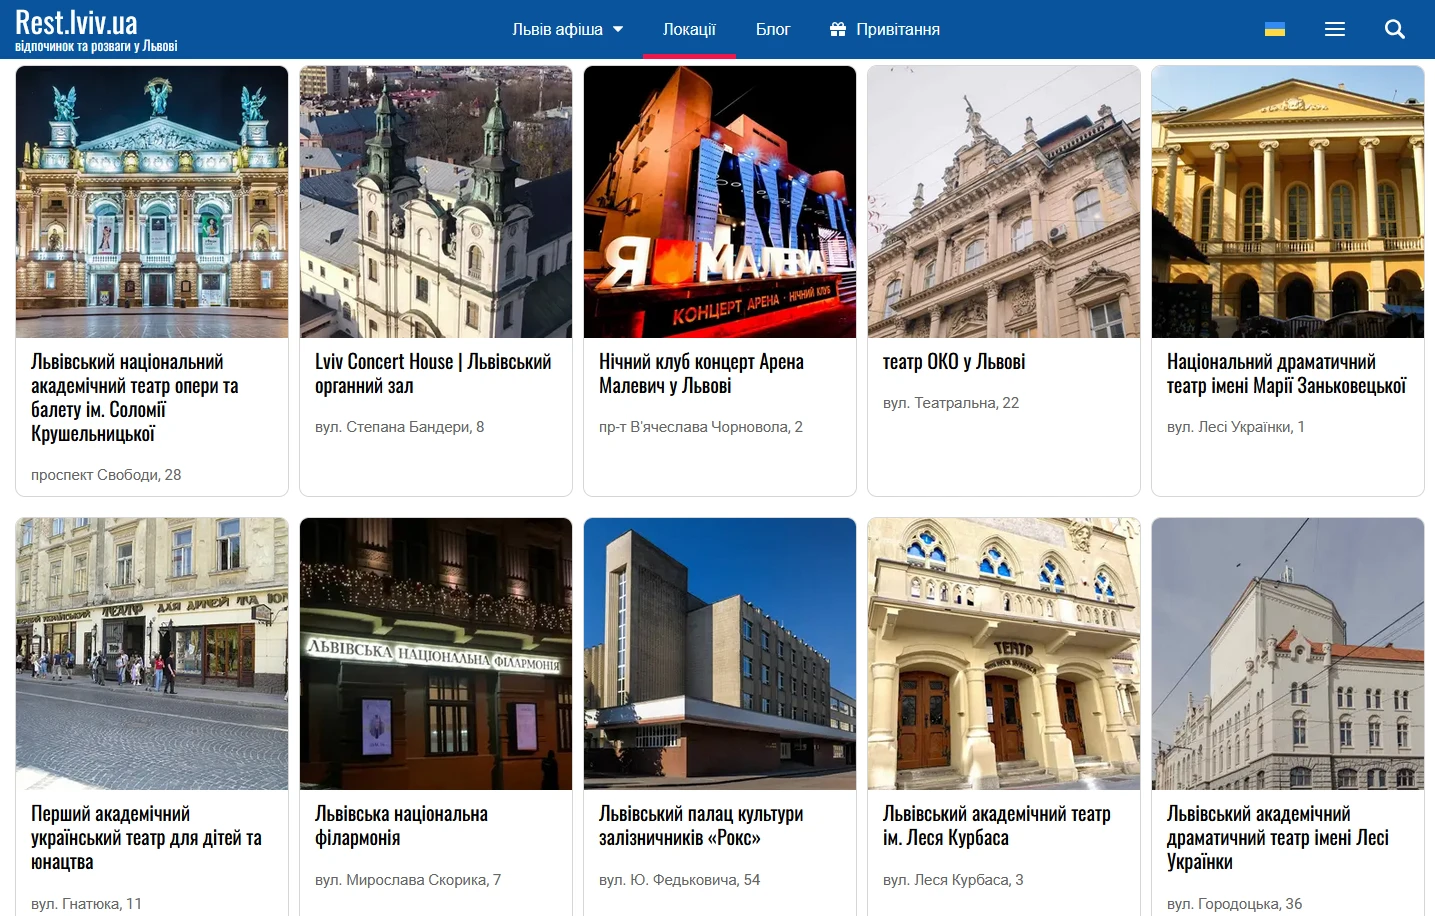The image size is (1435, 916).
Task: Open the hamburger menu icon
Action: click(1334, 29)
